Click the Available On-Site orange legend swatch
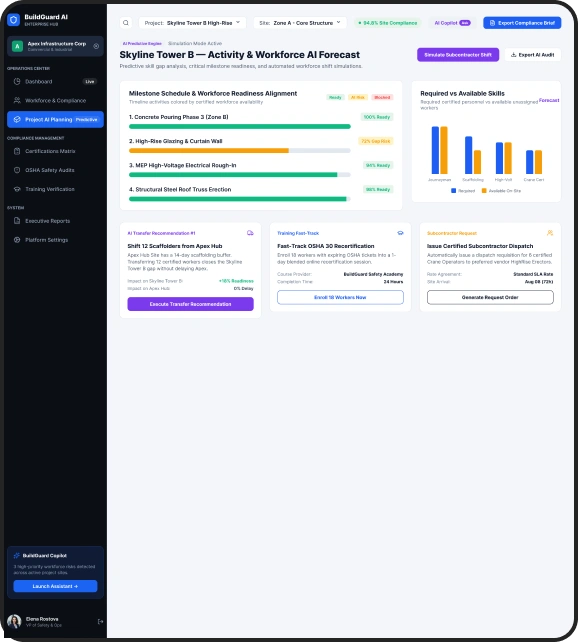The width and height of the screenshot is (578, 642). pos(484,191)
